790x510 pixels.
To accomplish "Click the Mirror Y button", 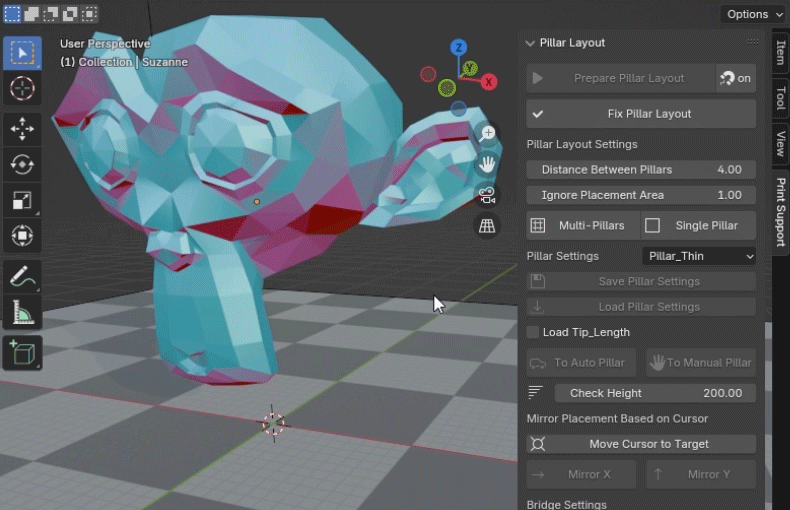I will [701, 474].
